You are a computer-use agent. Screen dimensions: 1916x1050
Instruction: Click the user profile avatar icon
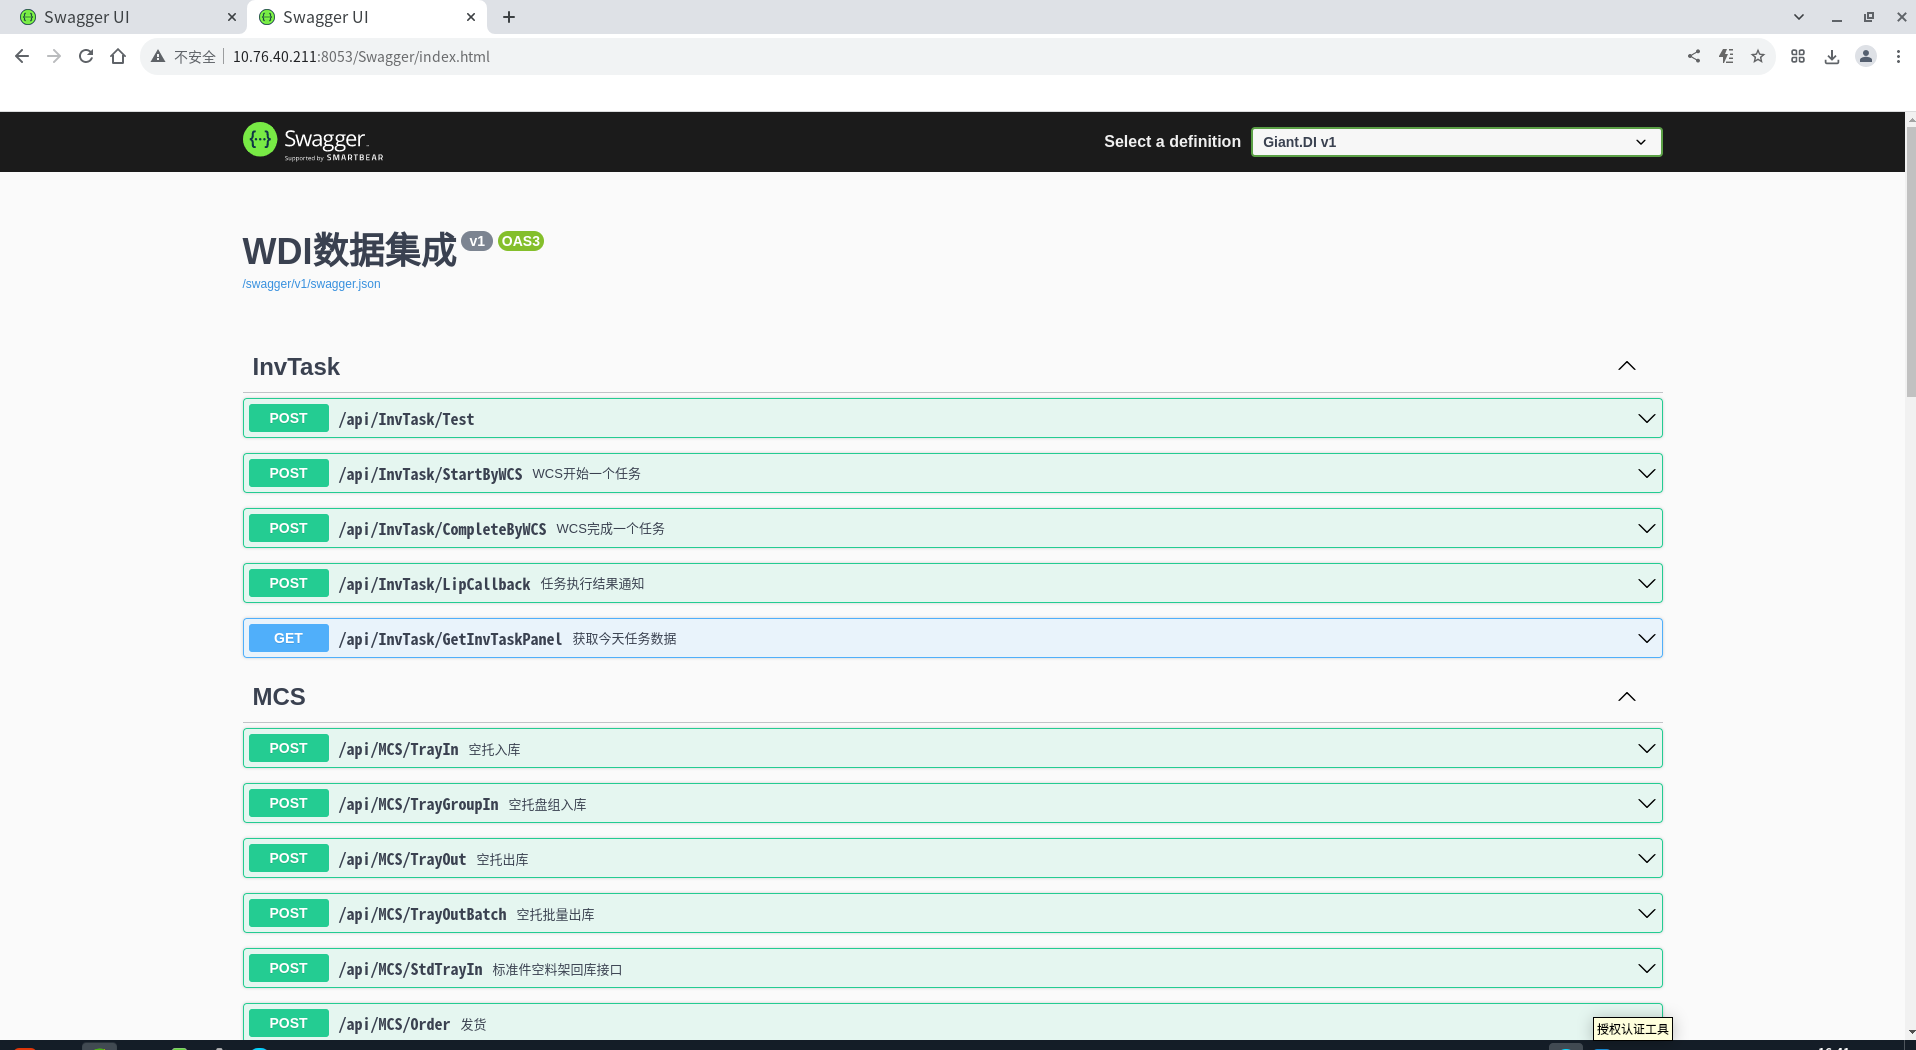point(1866,57)
